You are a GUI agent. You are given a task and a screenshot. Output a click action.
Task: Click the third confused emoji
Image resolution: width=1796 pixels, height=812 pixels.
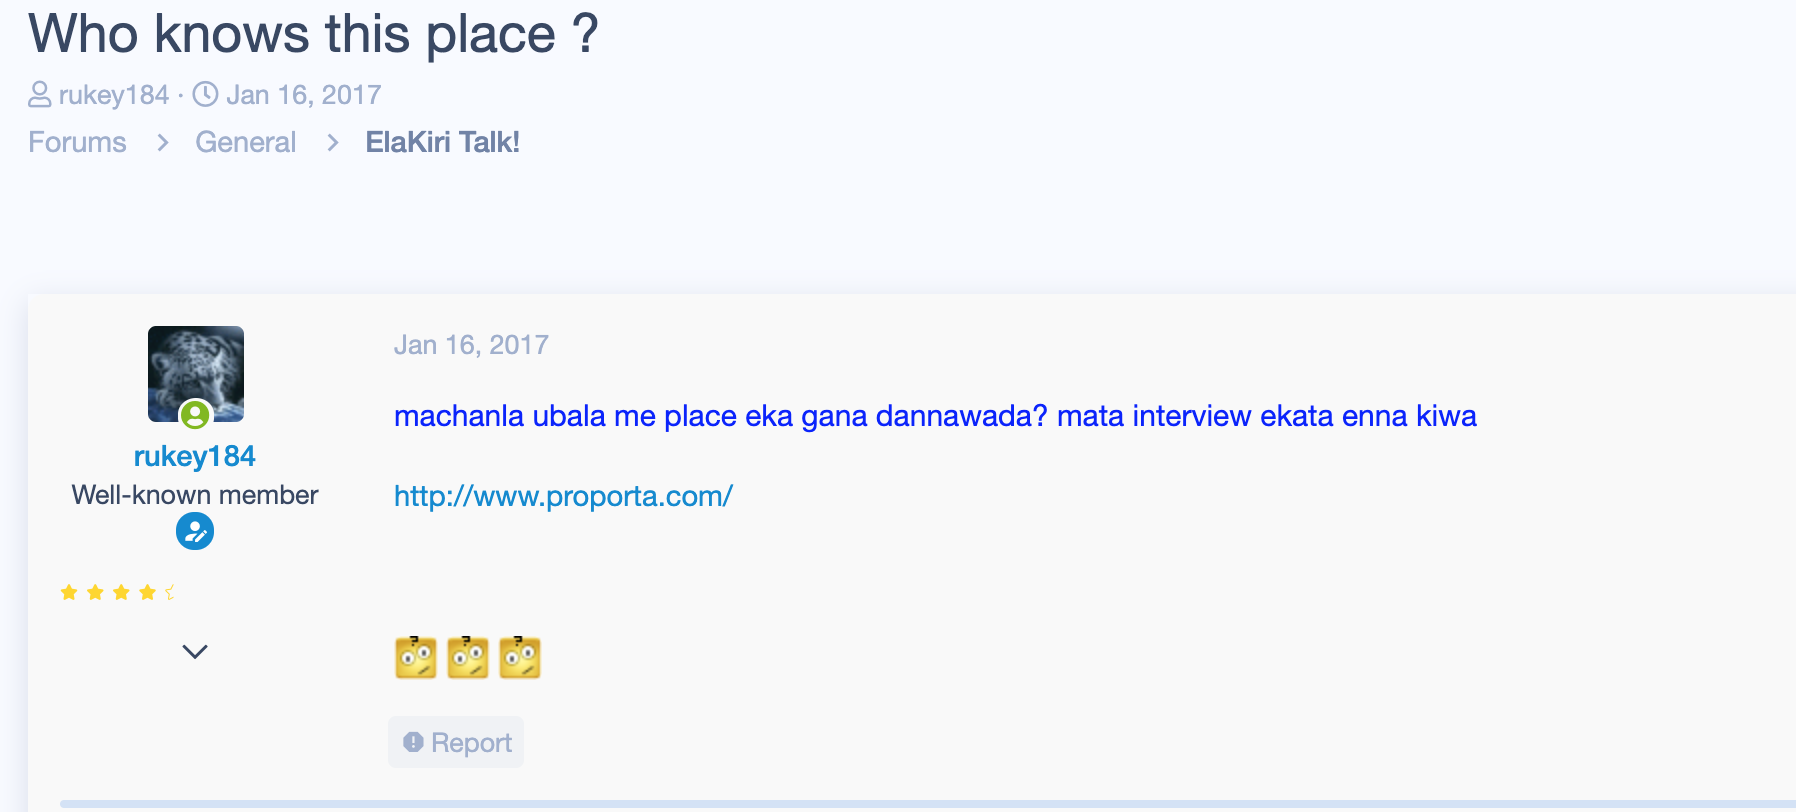tap(520, 657)
